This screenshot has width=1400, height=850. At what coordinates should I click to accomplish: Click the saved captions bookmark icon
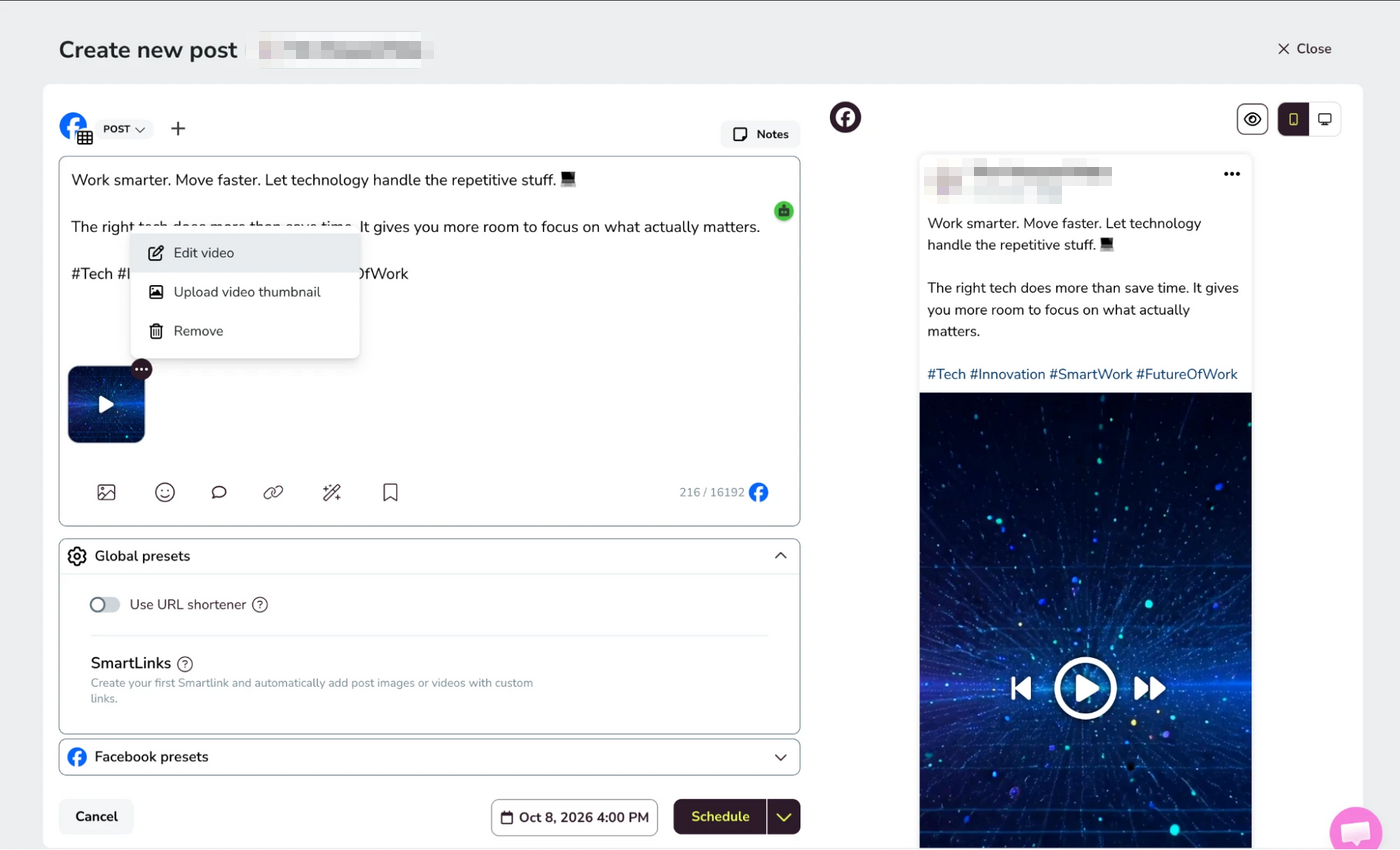[391, 492]
